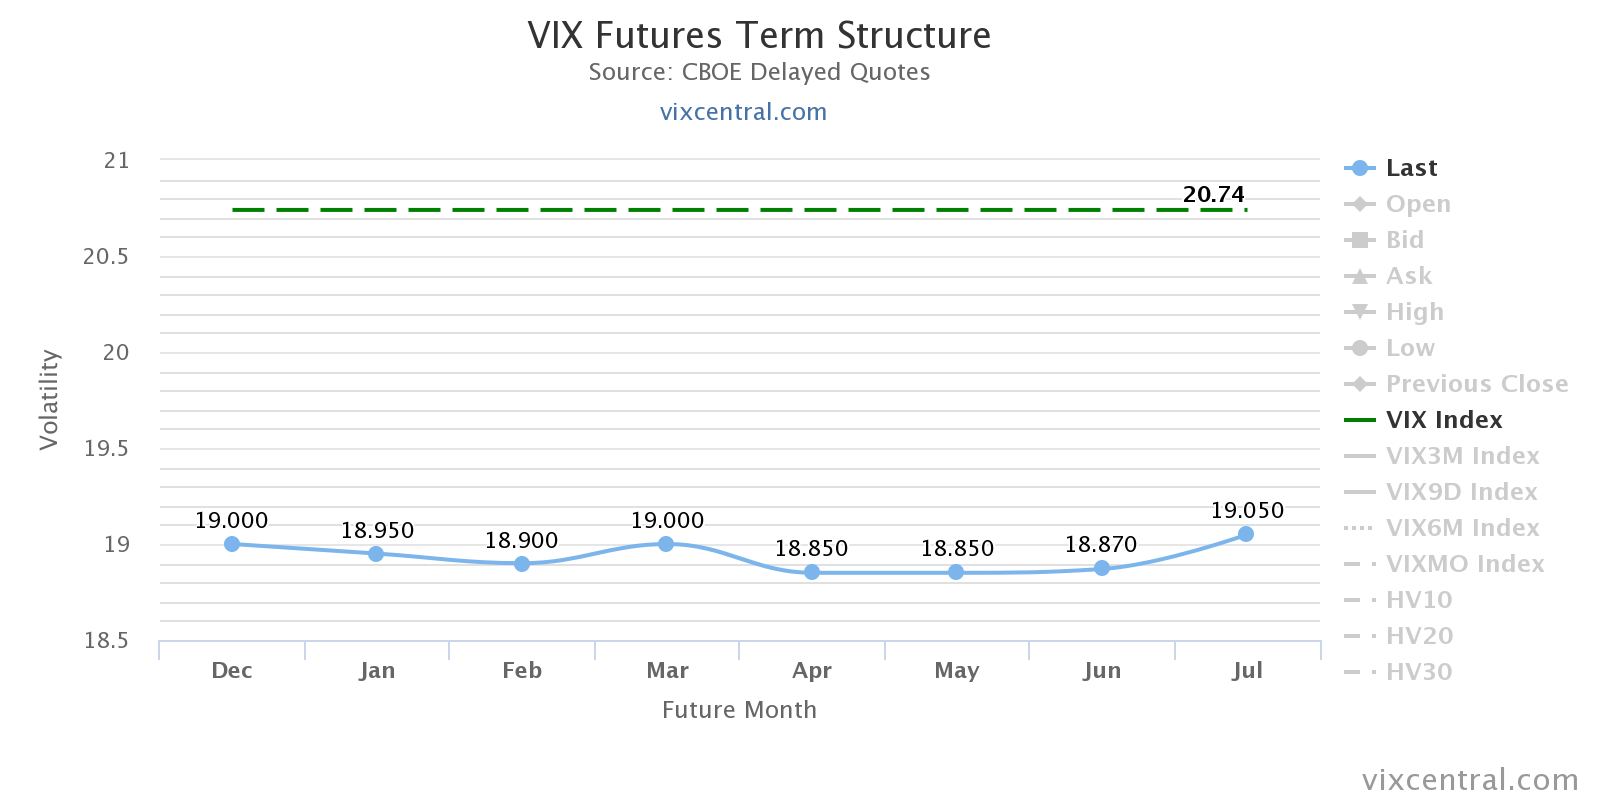The width and height of the screenshot is (1600, 800).
Task: Click the green VIX Index legend line
Action: [1359, 420]
